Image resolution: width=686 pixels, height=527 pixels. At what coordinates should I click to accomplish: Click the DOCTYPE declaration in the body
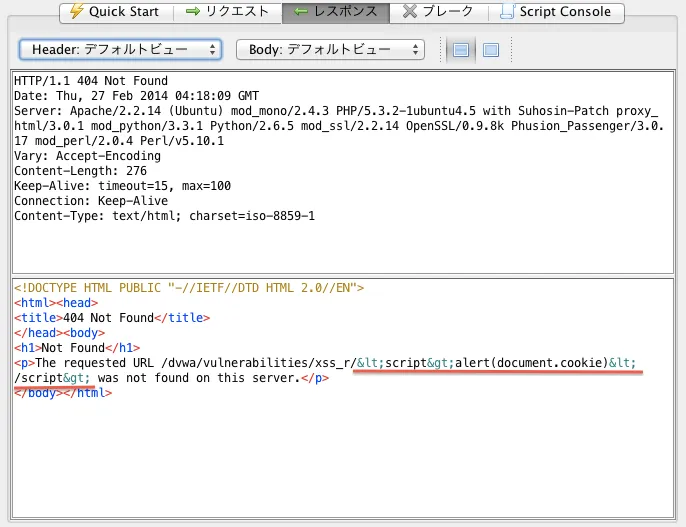(x=189, y=288)
